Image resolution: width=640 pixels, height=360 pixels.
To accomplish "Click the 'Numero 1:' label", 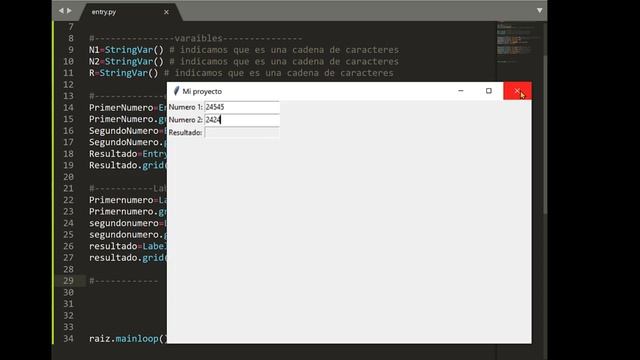I will 185,107.
